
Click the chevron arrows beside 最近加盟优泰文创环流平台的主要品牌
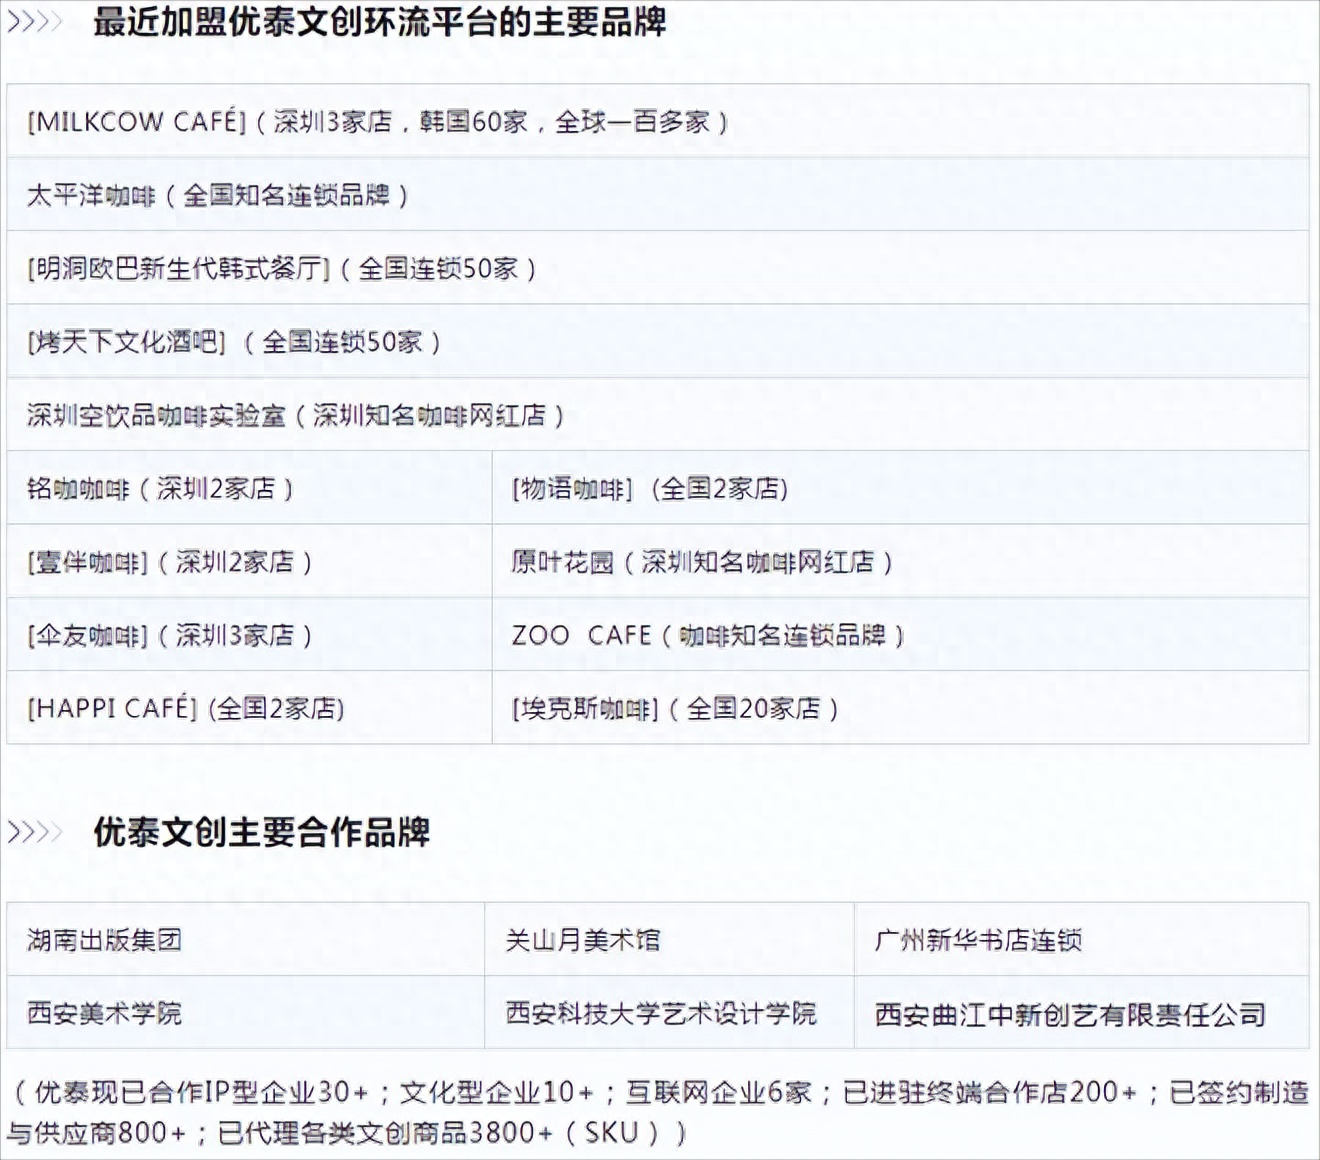click(x=35, y=21)
